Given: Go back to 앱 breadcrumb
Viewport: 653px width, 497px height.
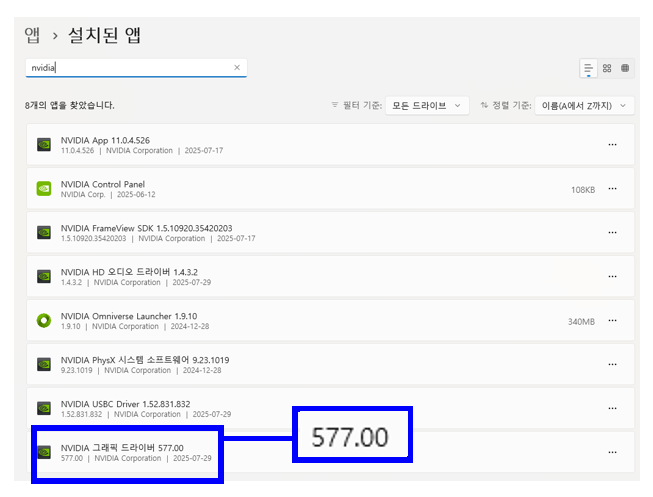Looking at the screenshot, I should [33, 36].
